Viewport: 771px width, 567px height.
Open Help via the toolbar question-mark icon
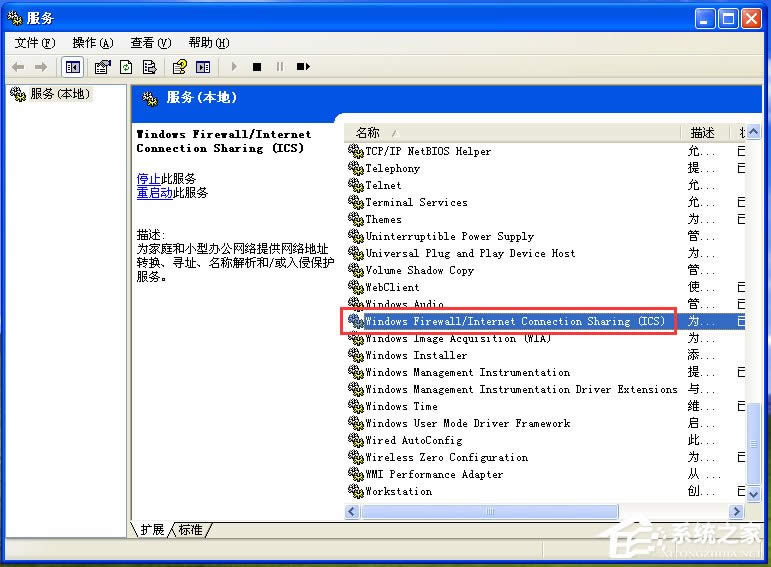(179, 67)
